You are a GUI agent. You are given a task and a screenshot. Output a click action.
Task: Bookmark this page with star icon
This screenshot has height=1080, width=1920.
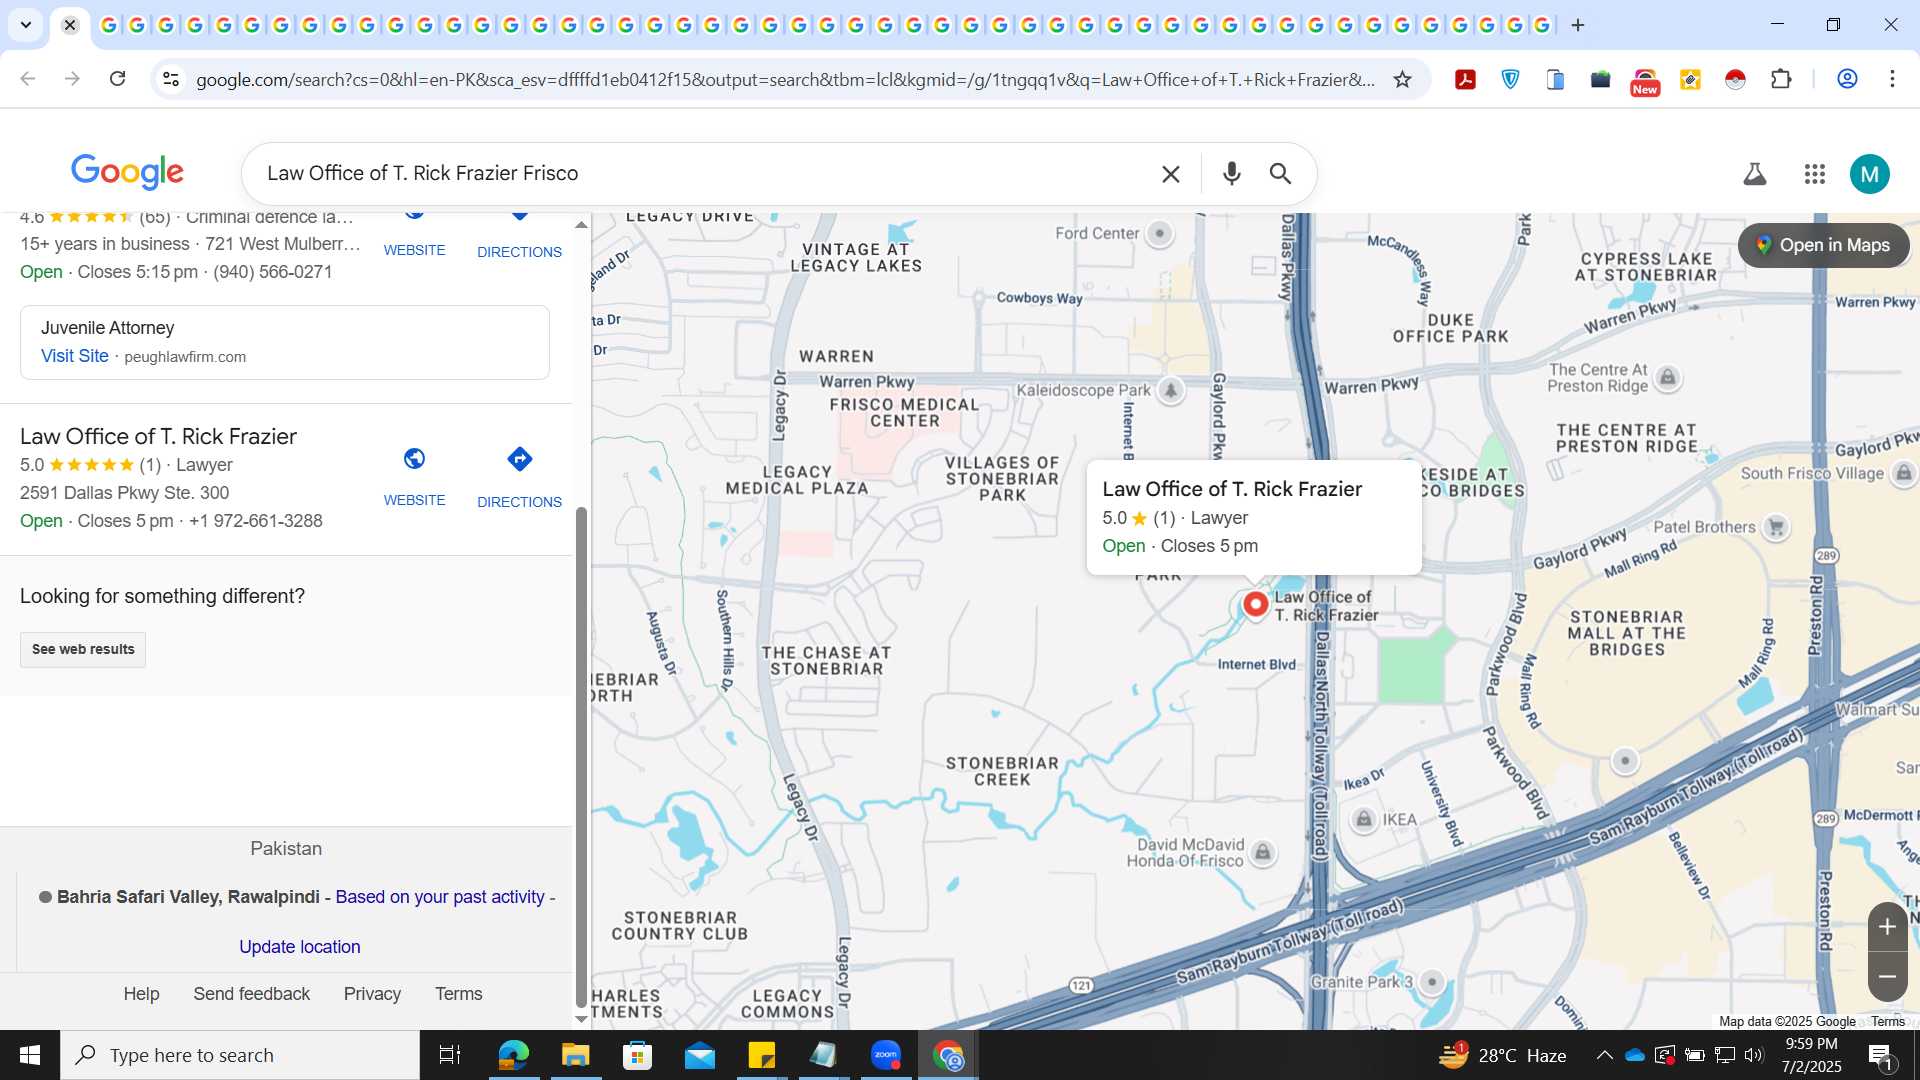[x=1402, y=79]
